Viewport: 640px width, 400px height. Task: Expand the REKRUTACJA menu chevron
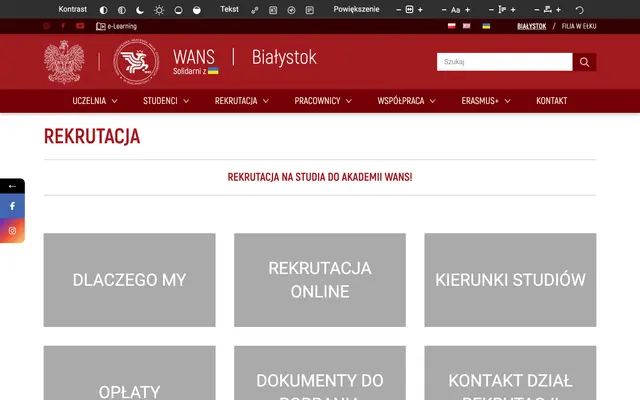pyautogui.click(x=266, y=101)
